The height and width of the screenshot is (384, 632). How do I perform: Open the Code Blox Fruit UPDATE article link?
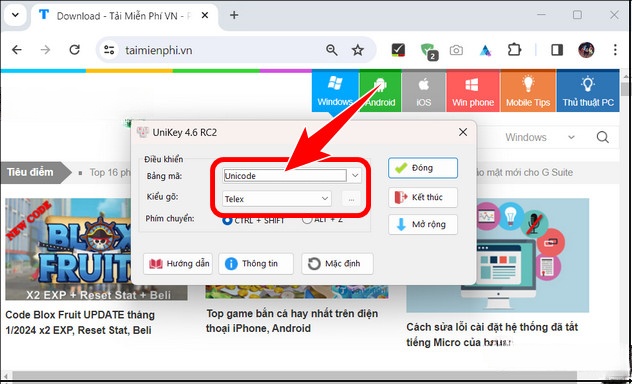[80, 322]
